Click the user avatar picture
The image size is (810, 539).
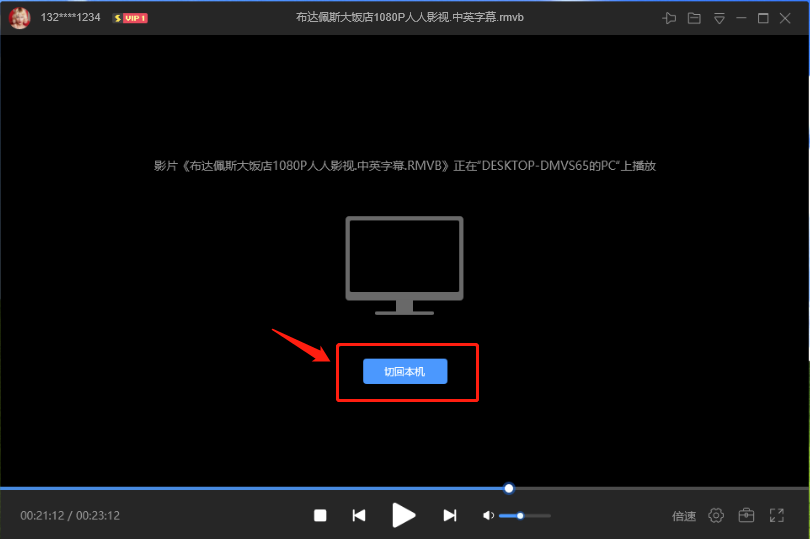[x=20, y=18]
